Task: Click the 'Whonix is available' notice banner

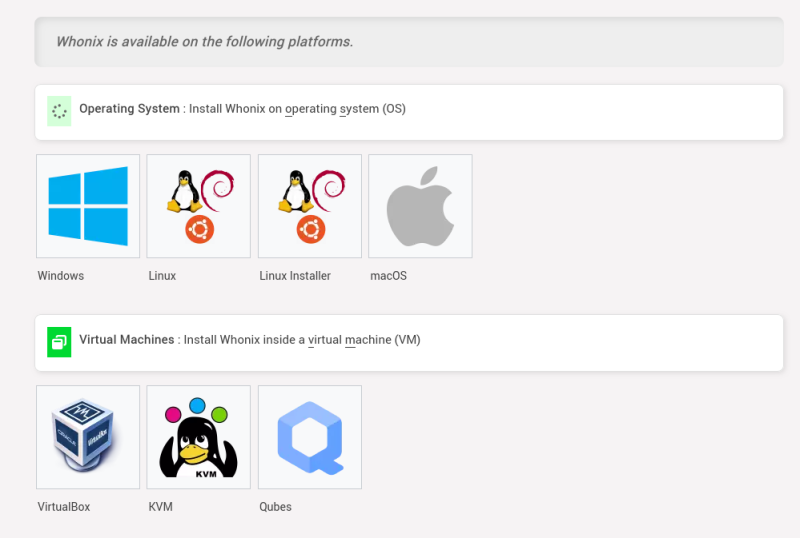Action: pyautogui.click(x=409, y=42)
